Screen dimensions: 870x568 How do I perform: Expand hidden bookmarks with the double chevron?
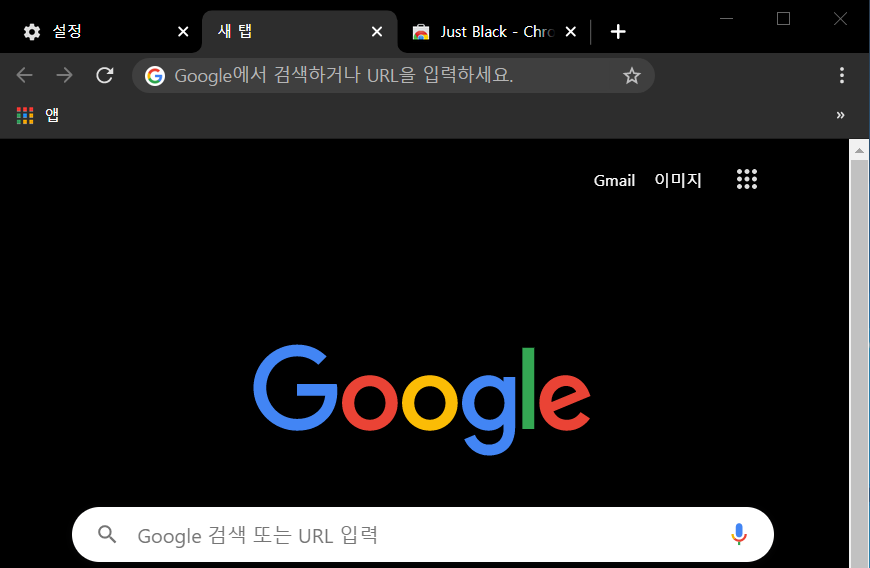(840, 115)
